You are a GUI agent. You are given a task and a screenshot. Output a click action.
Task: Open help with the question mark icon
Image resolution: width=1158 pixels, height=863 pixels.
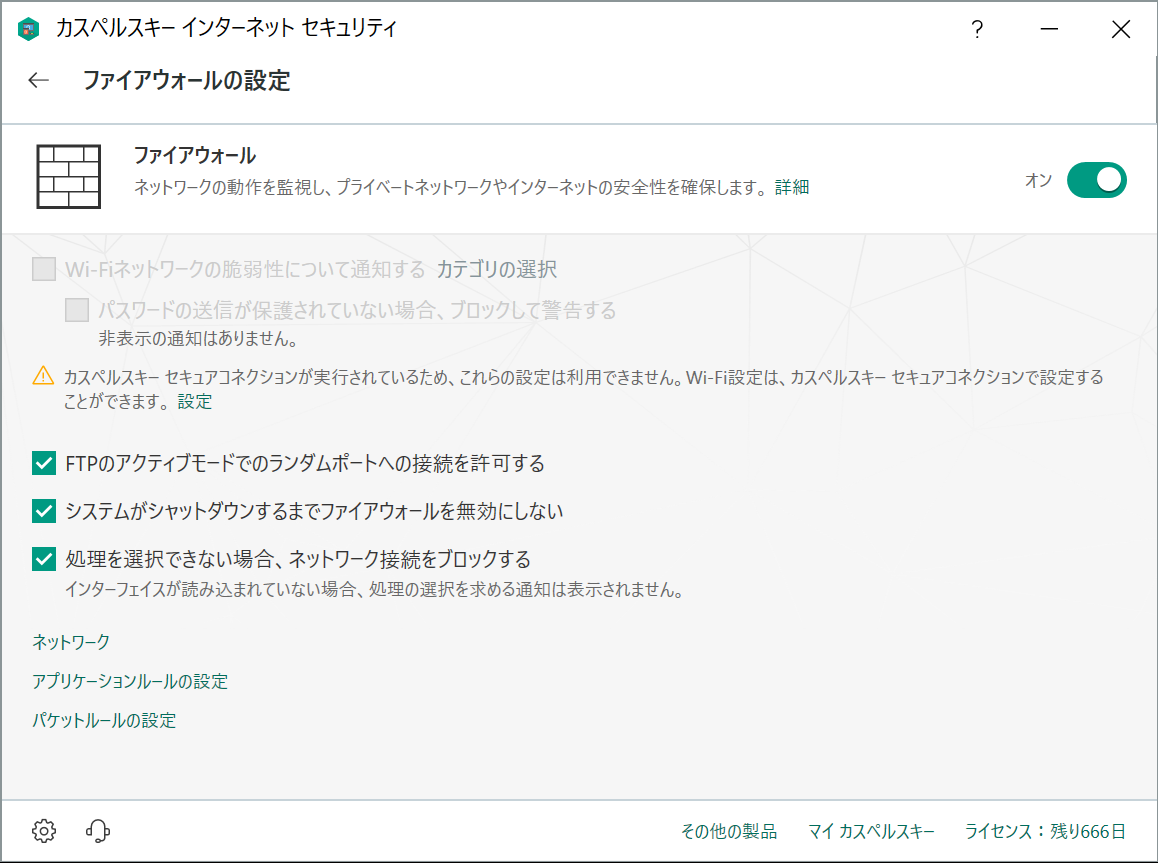click(x=977, y=29)
